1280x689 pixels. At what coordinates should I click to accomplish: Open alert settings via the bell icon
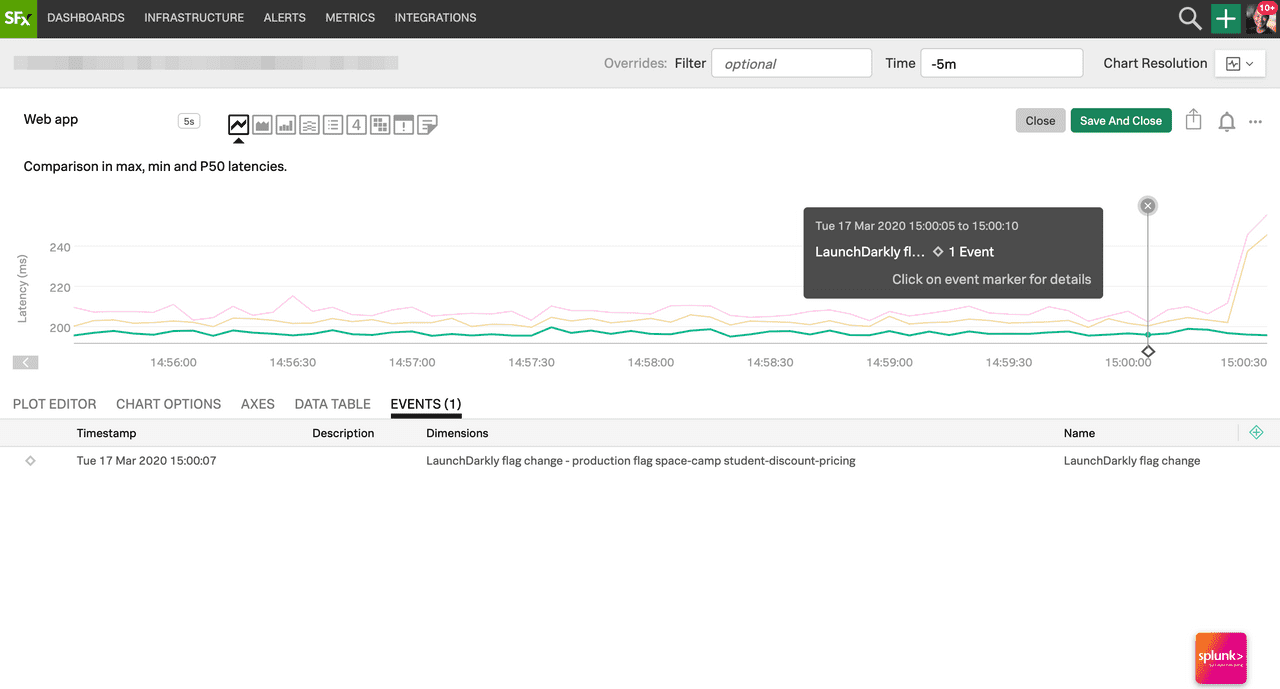point(1226,120)
